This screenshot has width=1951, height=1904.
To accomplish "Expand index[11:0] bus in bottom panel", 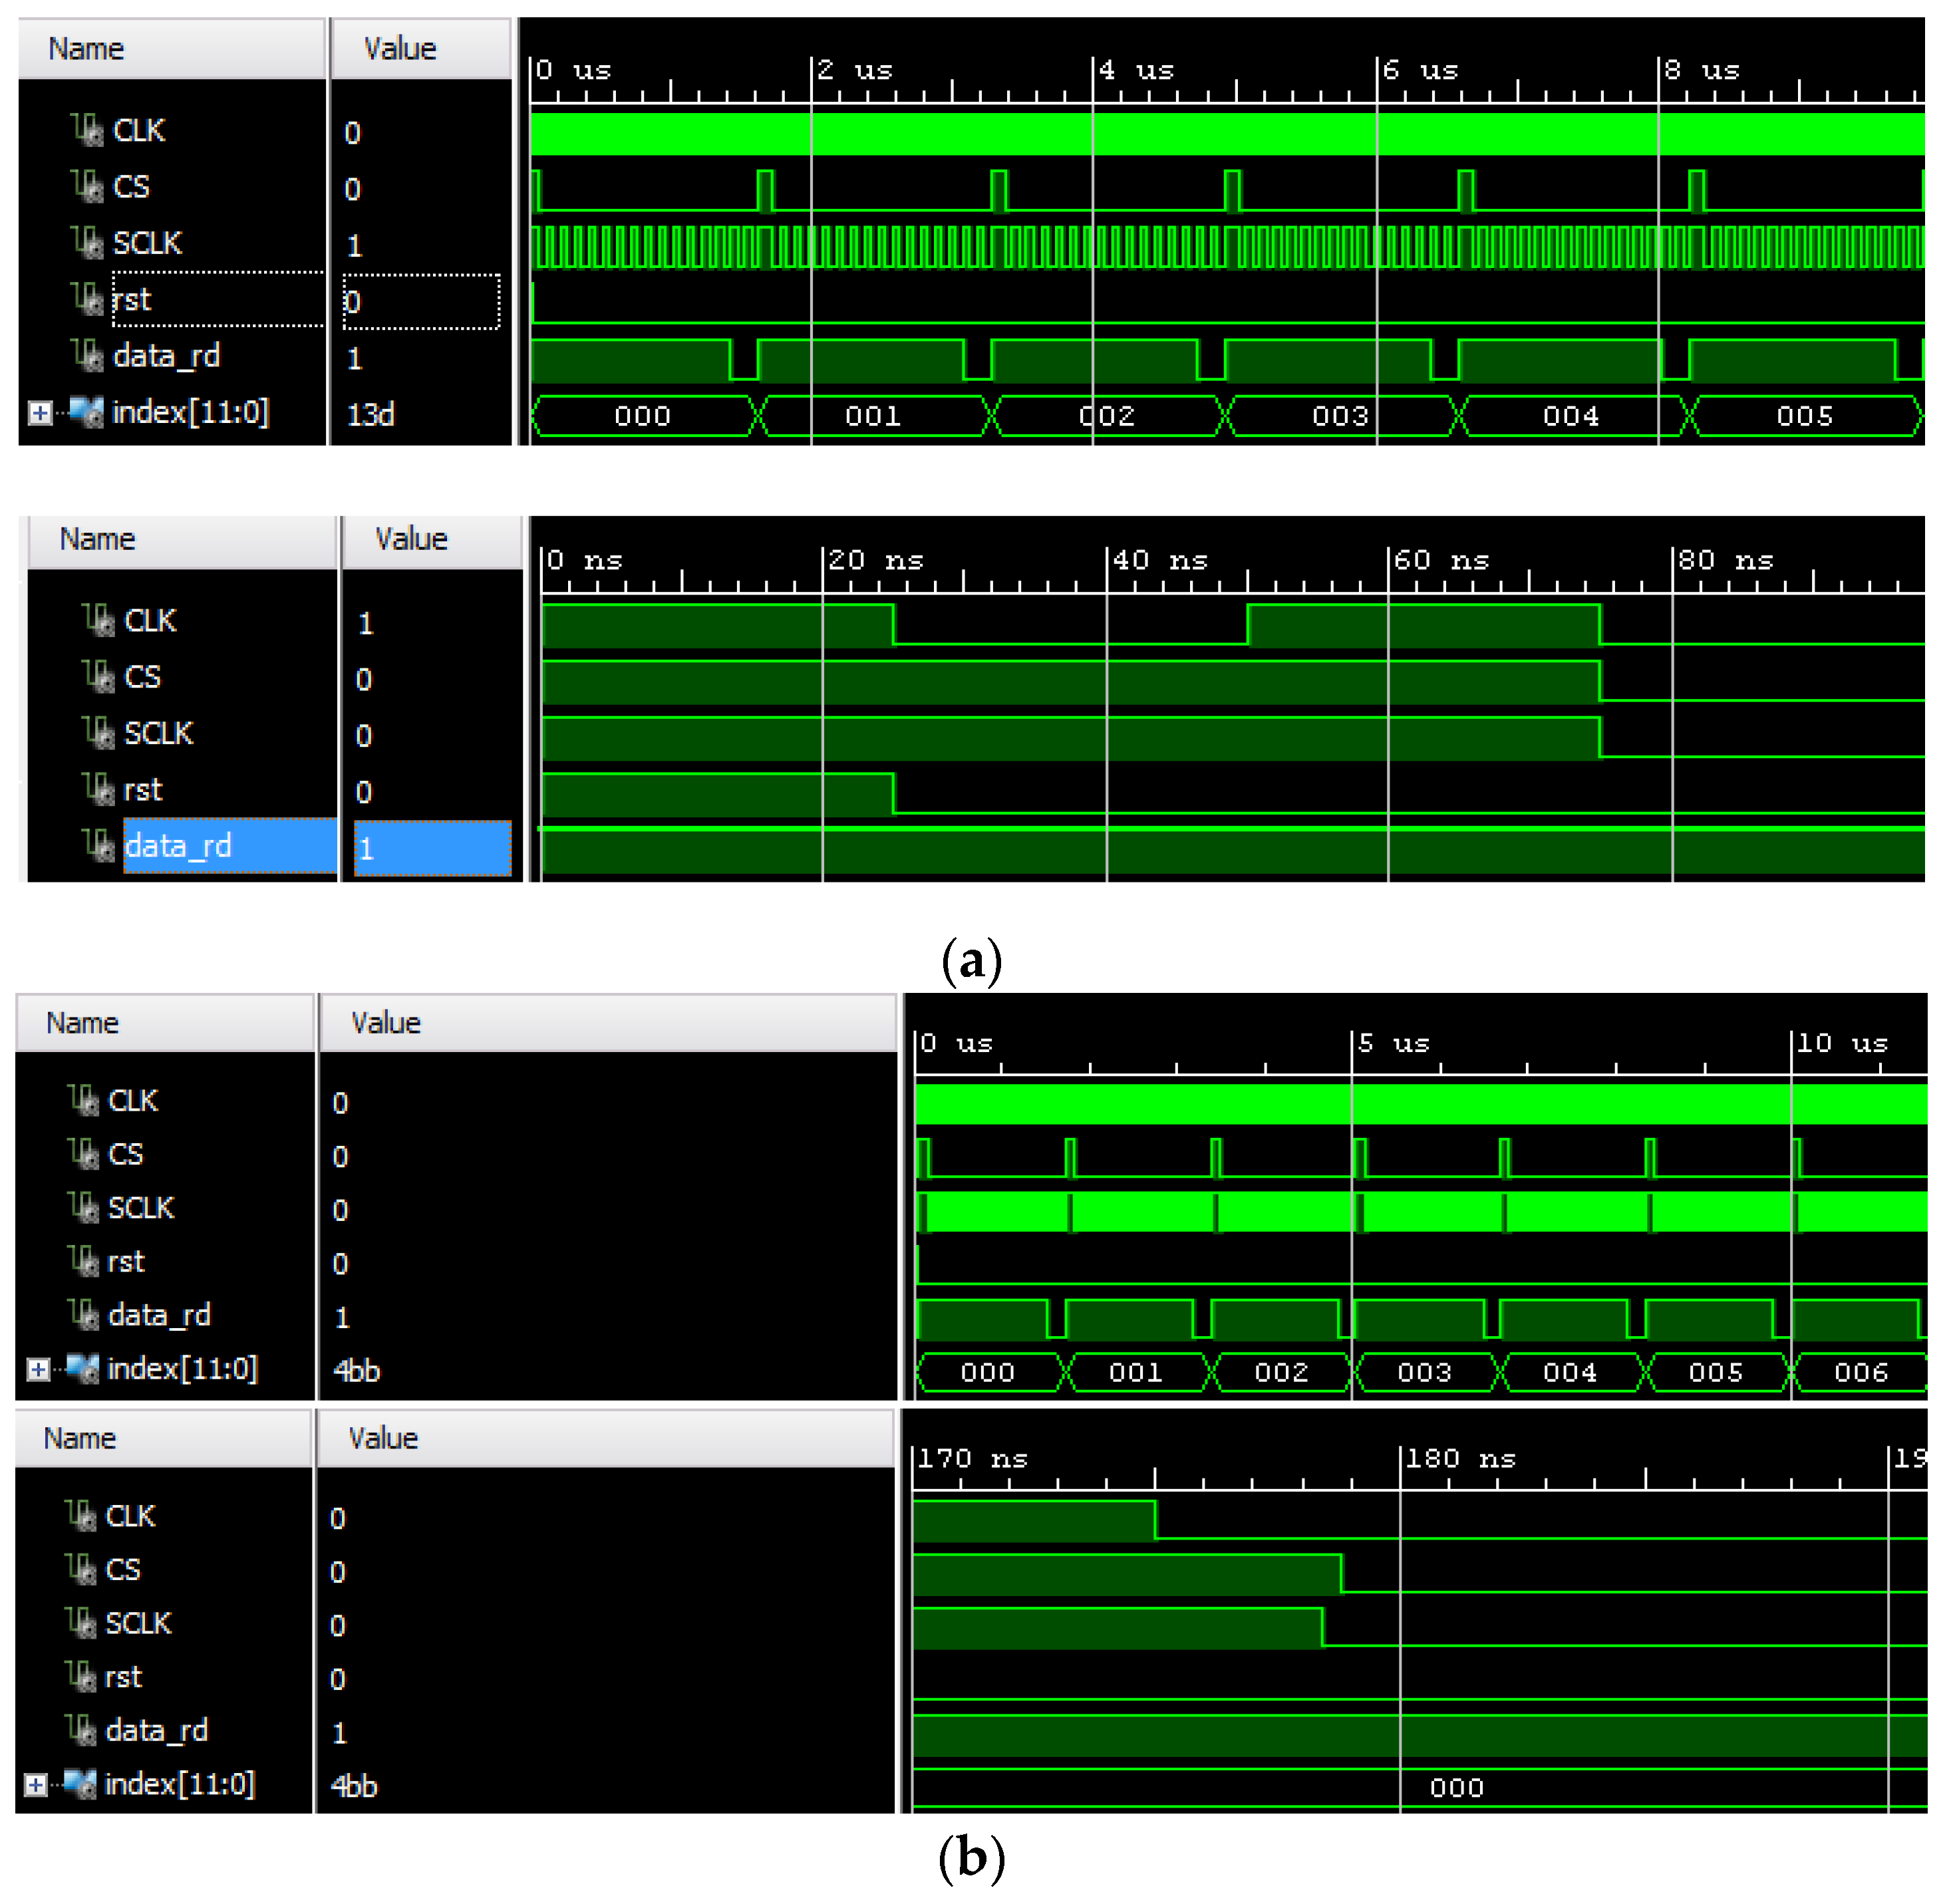I will click(36, 1785).
